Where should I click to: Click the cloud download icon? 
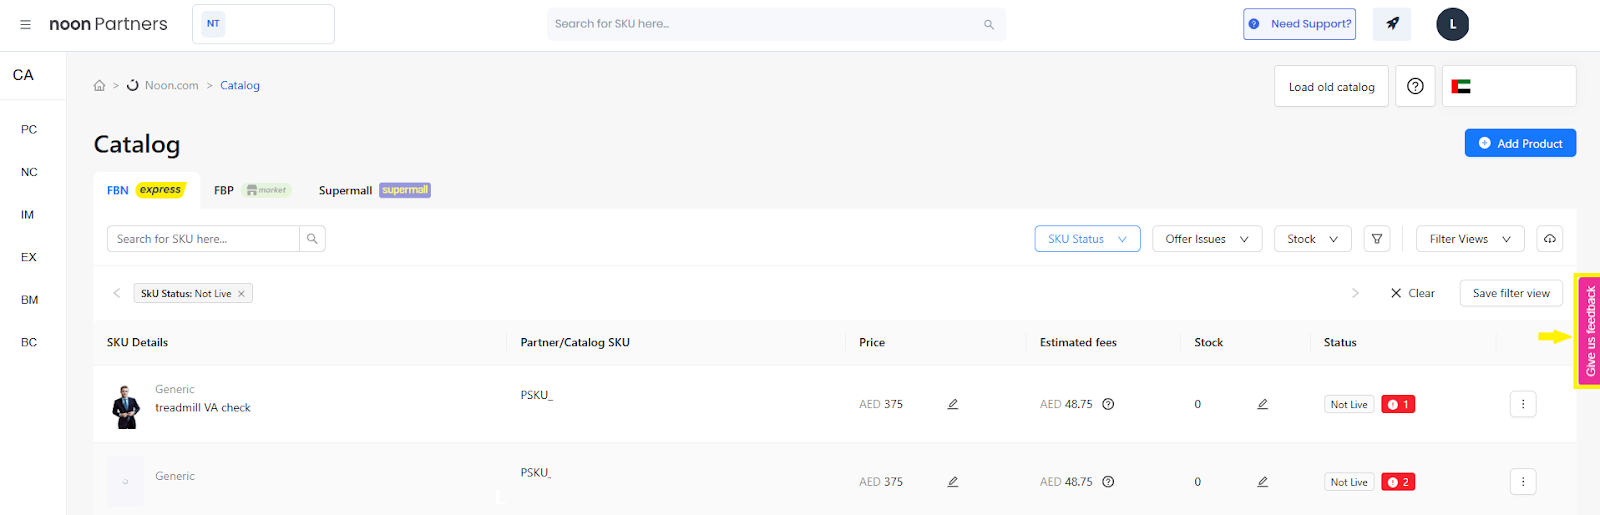1549,239
